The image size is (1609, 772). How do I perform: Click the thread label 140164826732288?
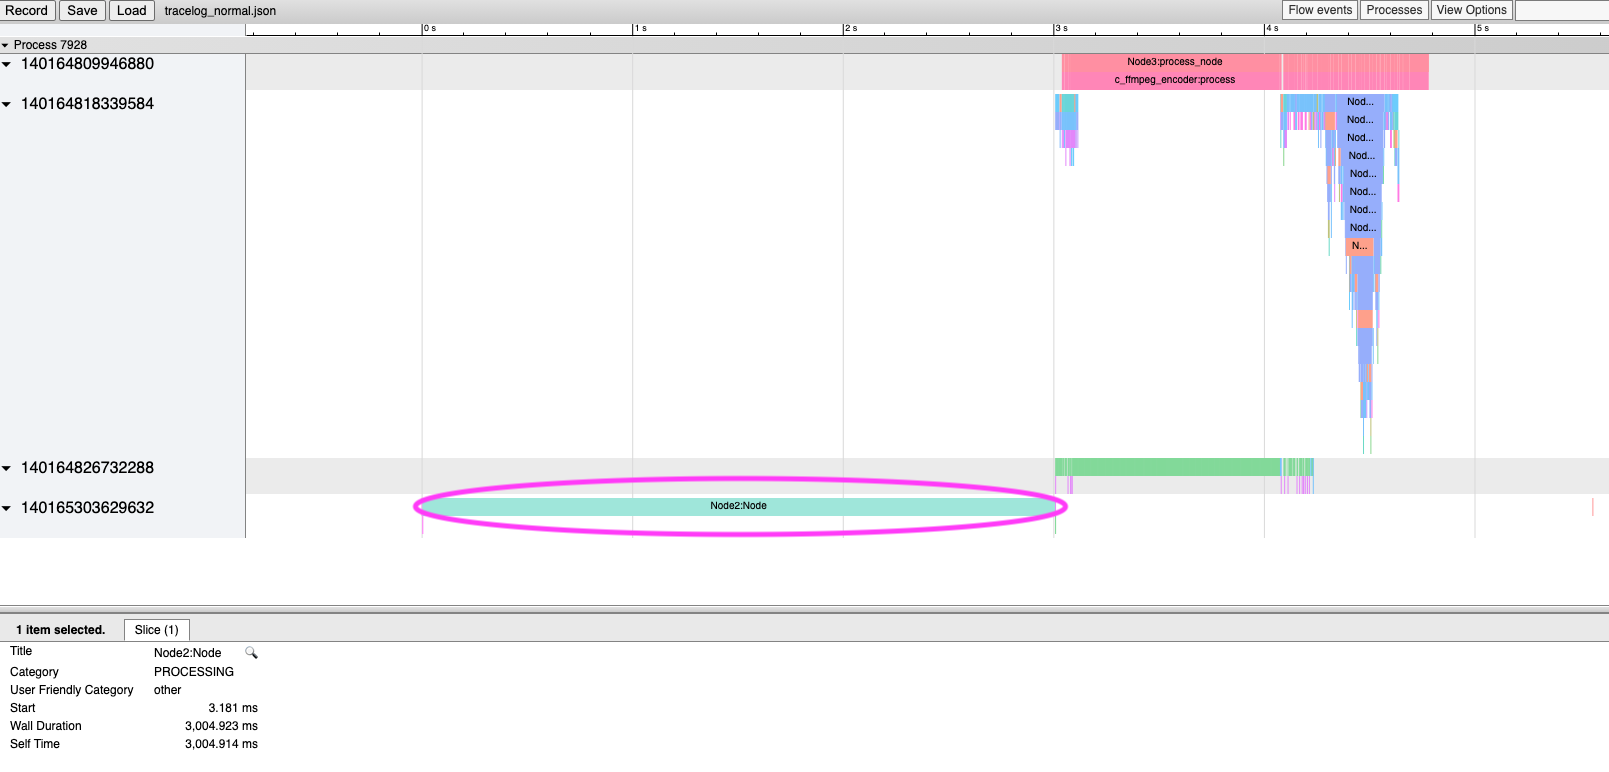point(87,468)
